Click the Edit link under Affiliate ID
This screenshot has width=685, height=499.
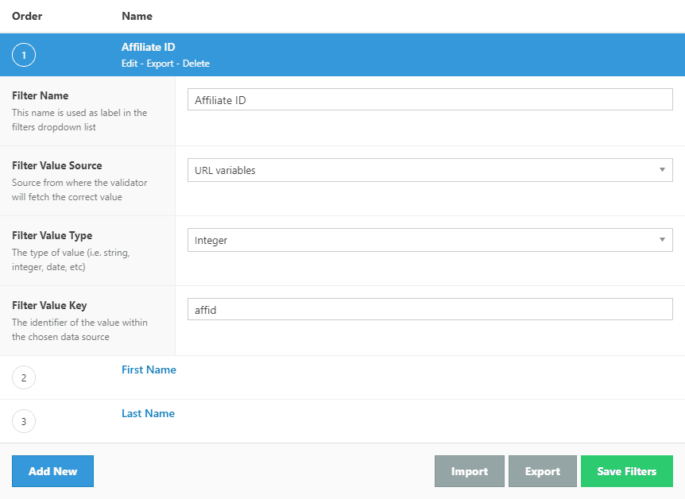130,64
